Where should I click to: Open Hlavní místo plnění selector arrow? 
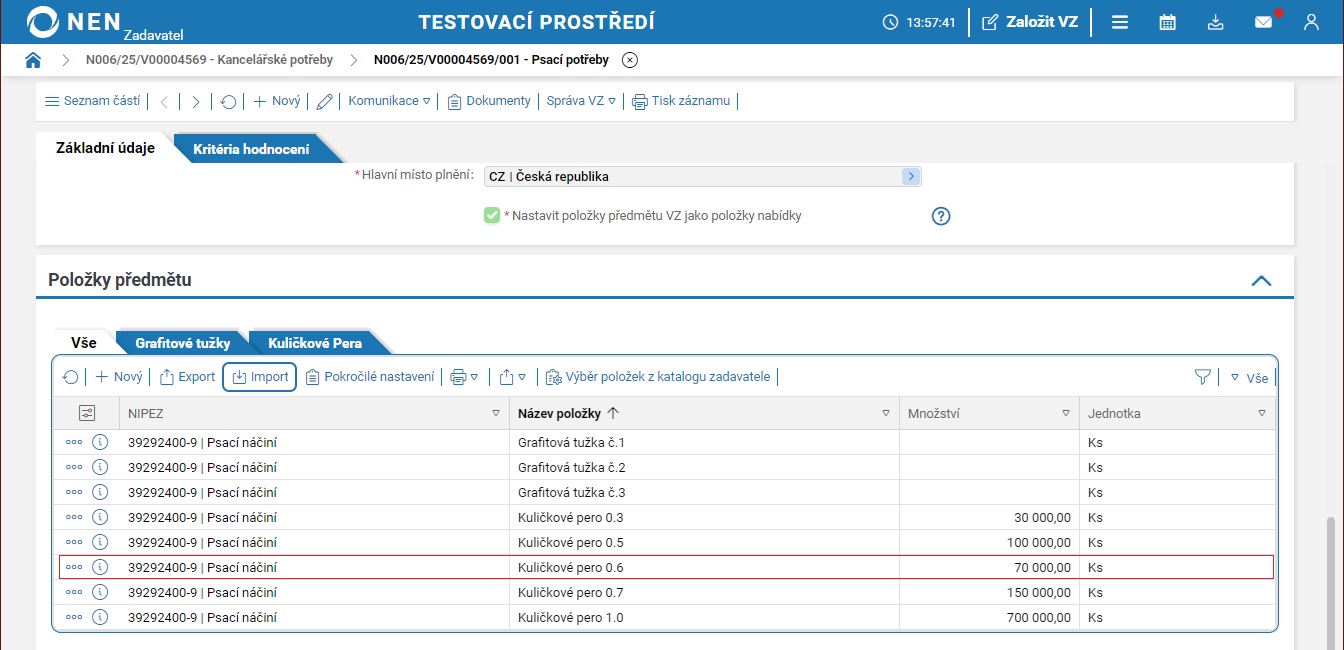point(910,176)
